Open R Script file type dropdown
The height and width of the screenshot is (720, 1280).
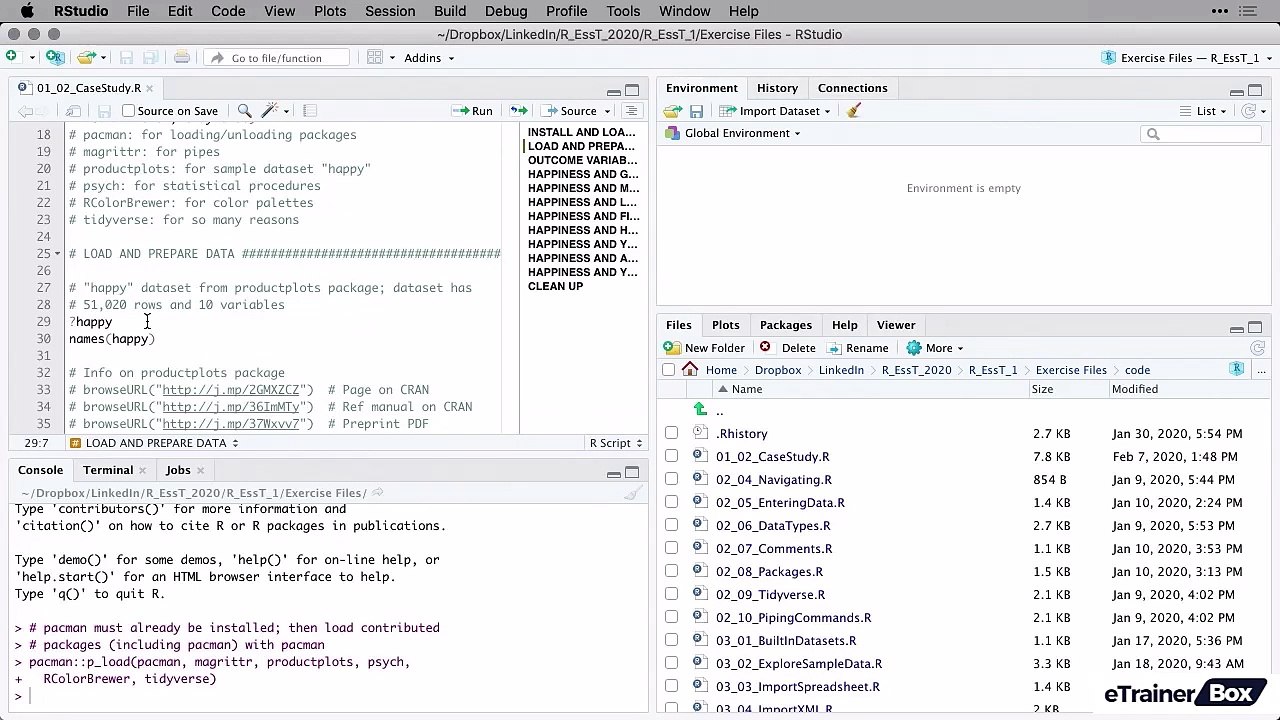(615, 443)
